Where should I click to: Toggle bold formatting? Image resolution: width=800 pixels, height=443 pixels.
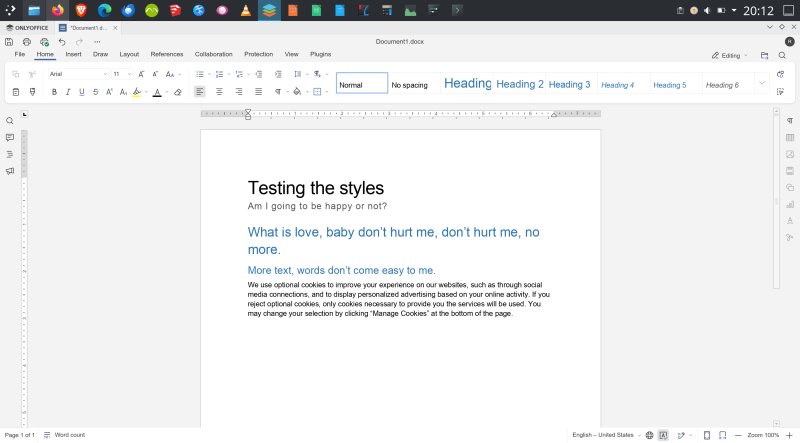(54, 92)
